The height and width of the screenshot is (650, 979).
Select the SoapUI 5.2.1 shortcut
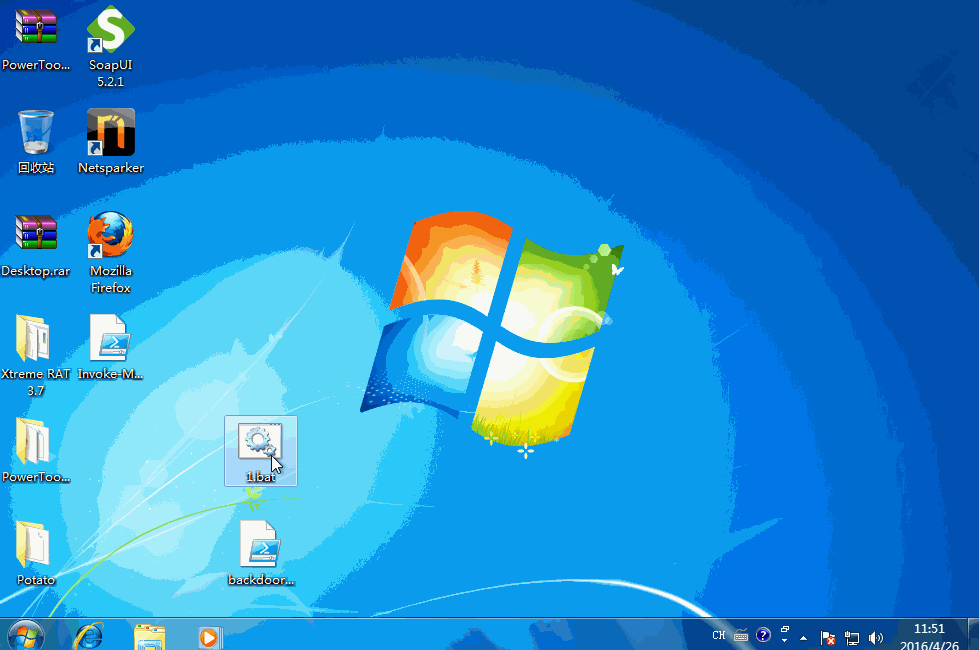(111, 46)
